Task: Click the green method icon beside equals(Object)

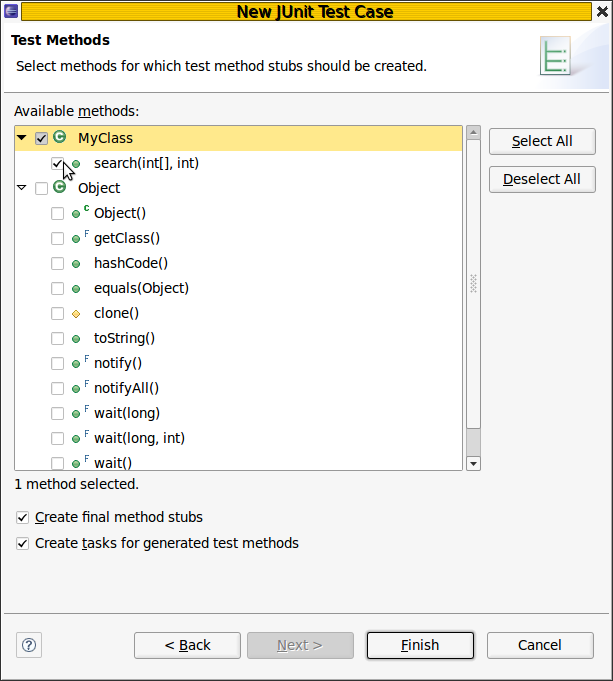Action: click(x=76, y=289)
